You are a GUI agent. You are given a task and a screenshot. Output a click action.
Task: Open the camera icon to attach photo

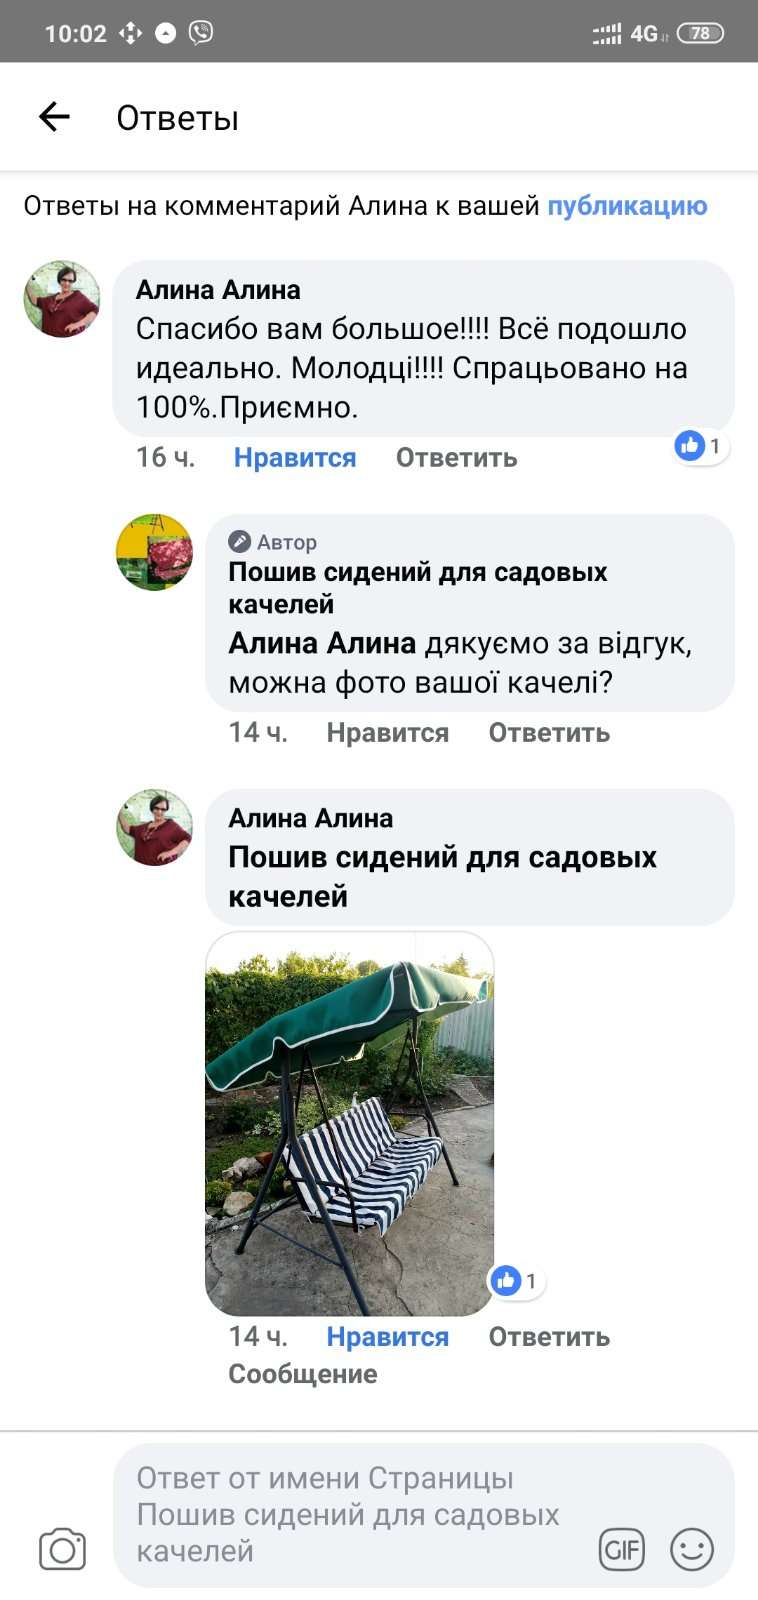click(62, 1550)
